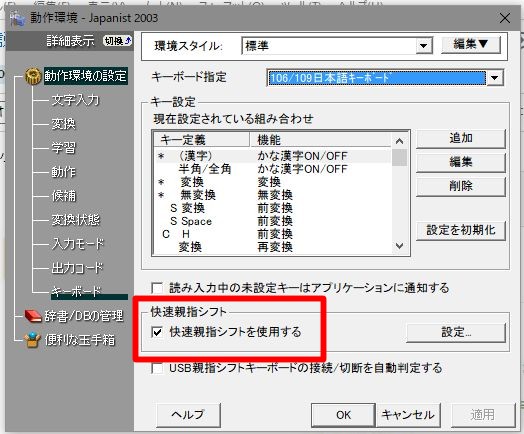Click the 追加 button
Viewport: 524px width, 434px height.
point(461,138)
